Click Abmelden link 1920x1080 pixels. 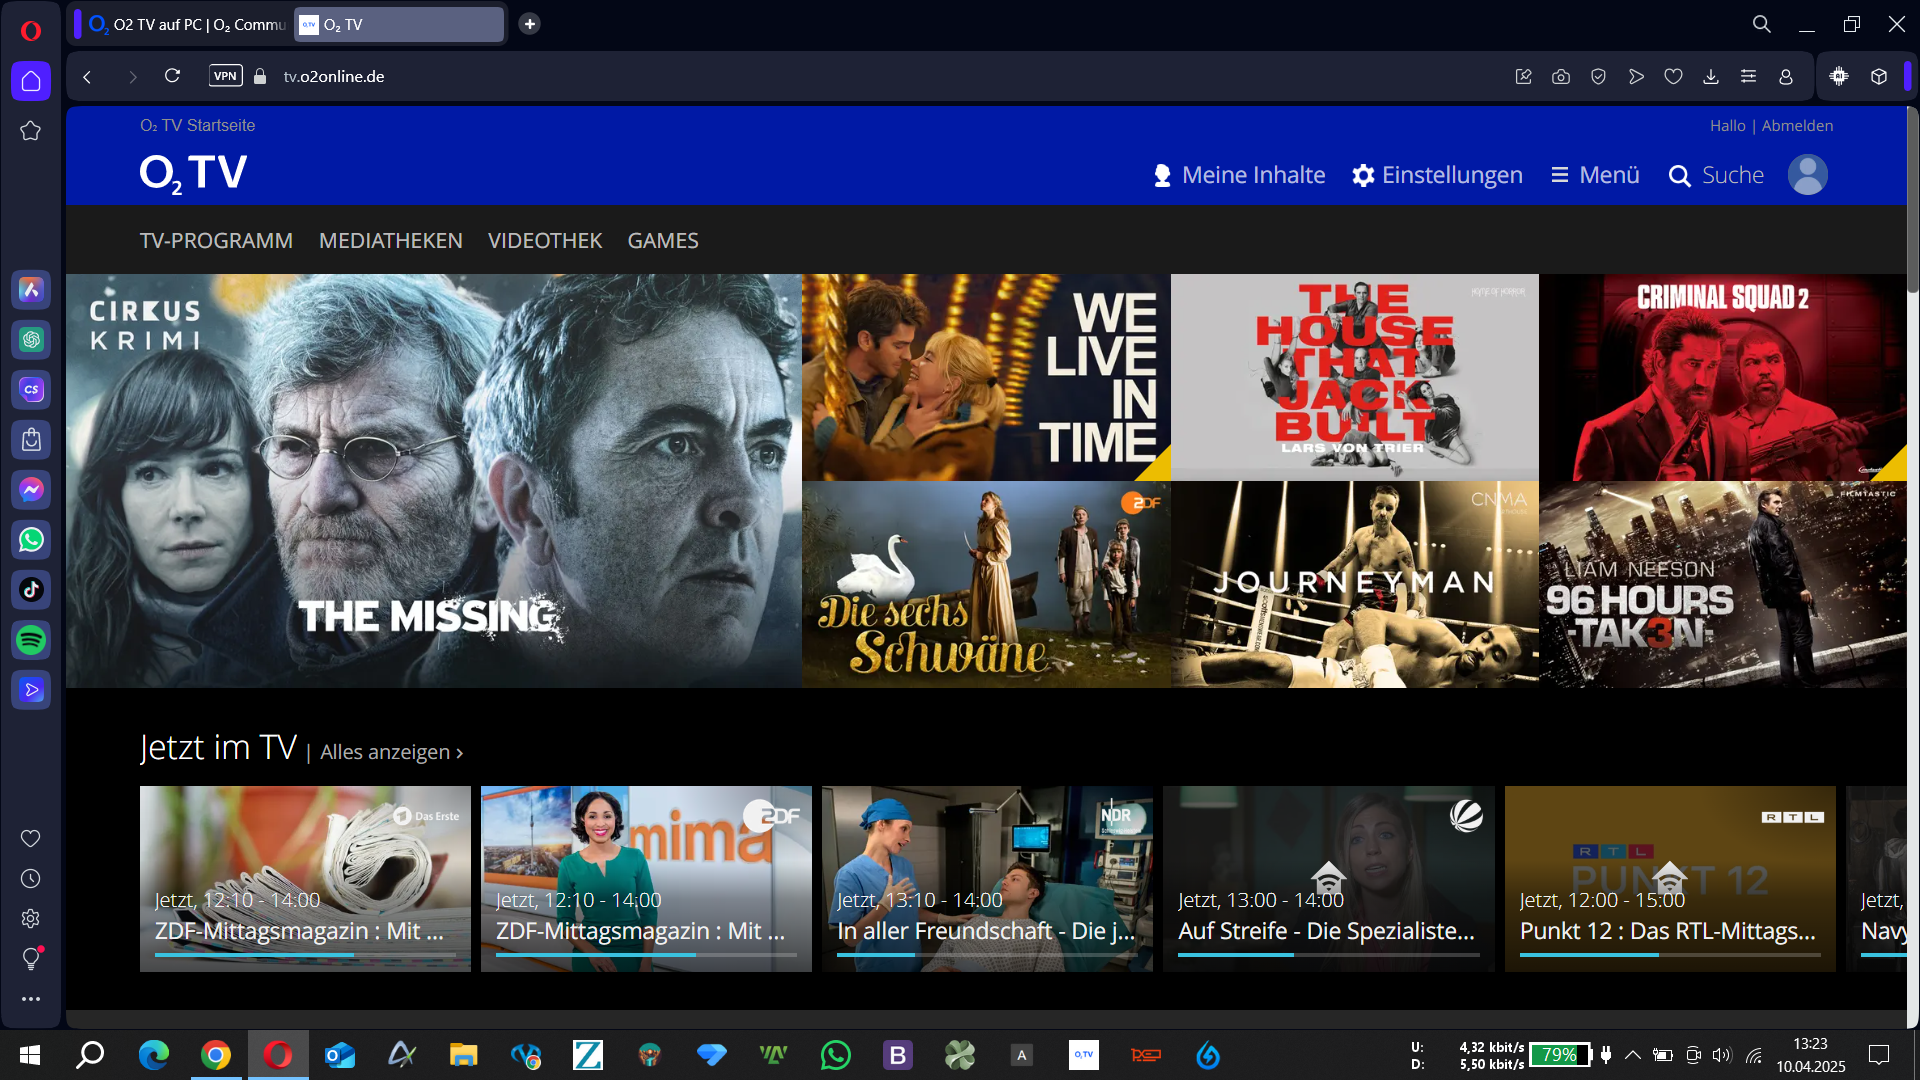(x=1797, y=126)
